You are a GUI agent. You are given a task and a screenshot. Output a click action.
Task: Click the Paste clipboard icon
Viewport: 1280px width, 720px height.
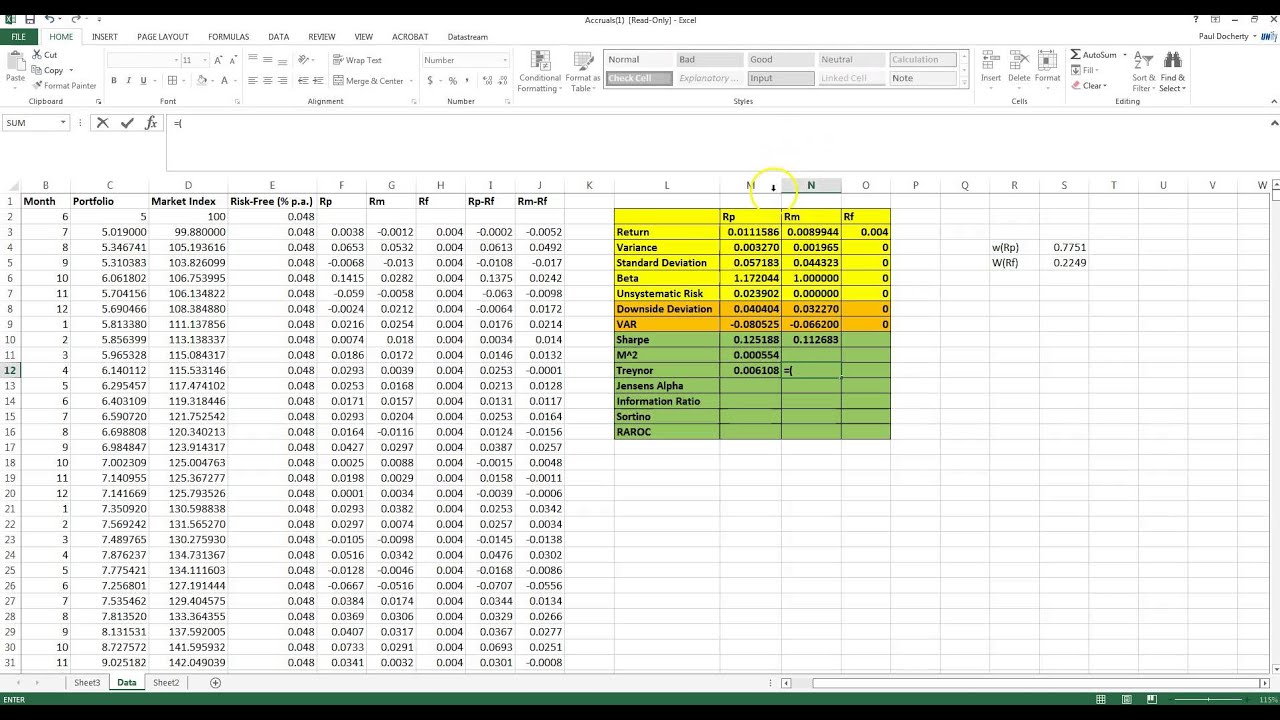click(x=15, y=63)
